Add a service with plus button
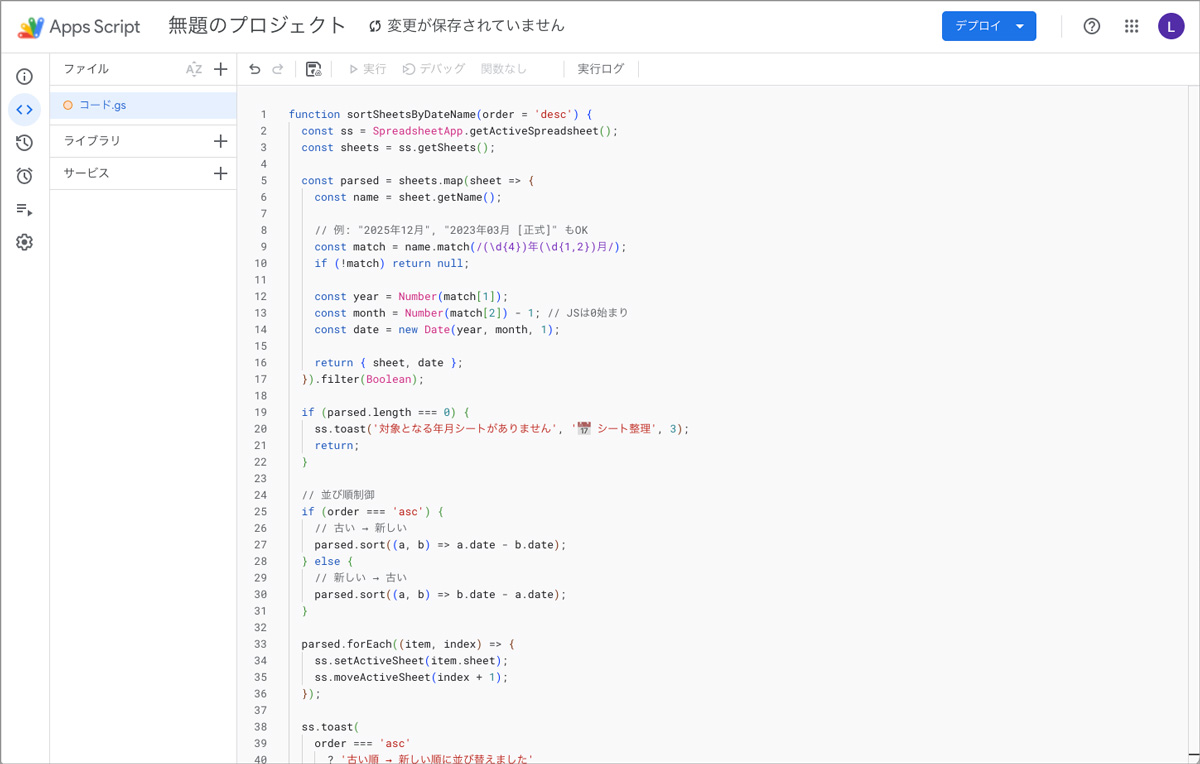 221,173
